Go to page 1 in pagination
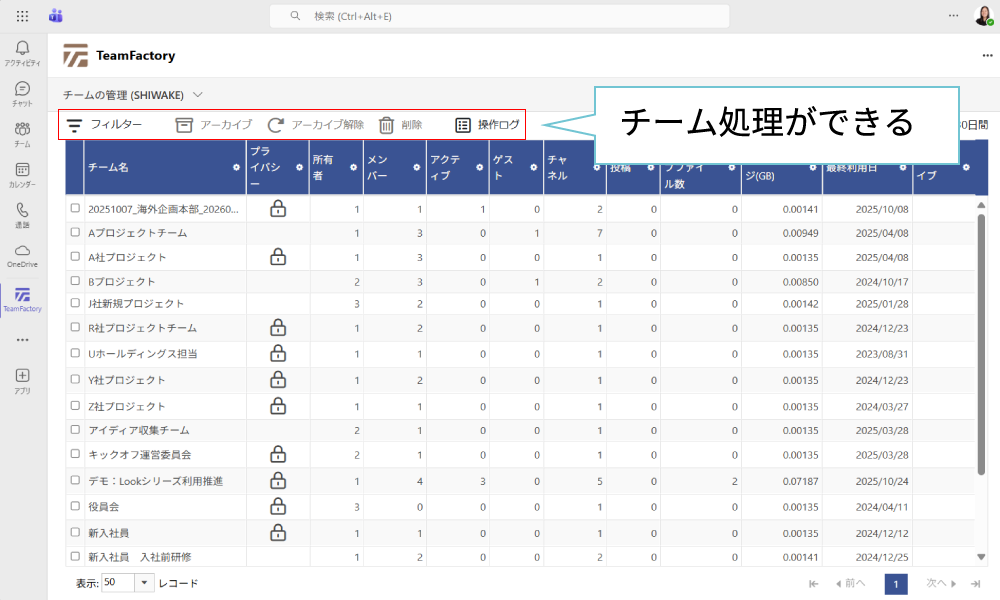 [x=896, y=583]
